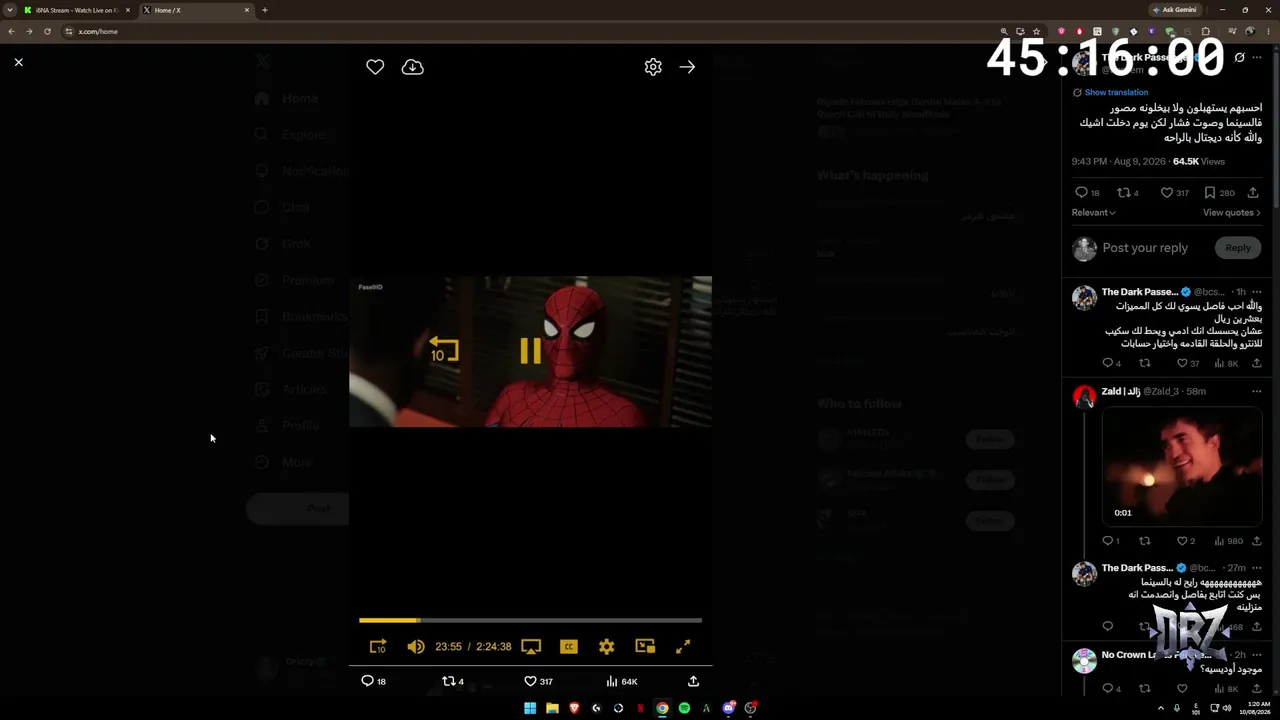Share Zald's reply

pyautogui.click(x=1256, y=541)
